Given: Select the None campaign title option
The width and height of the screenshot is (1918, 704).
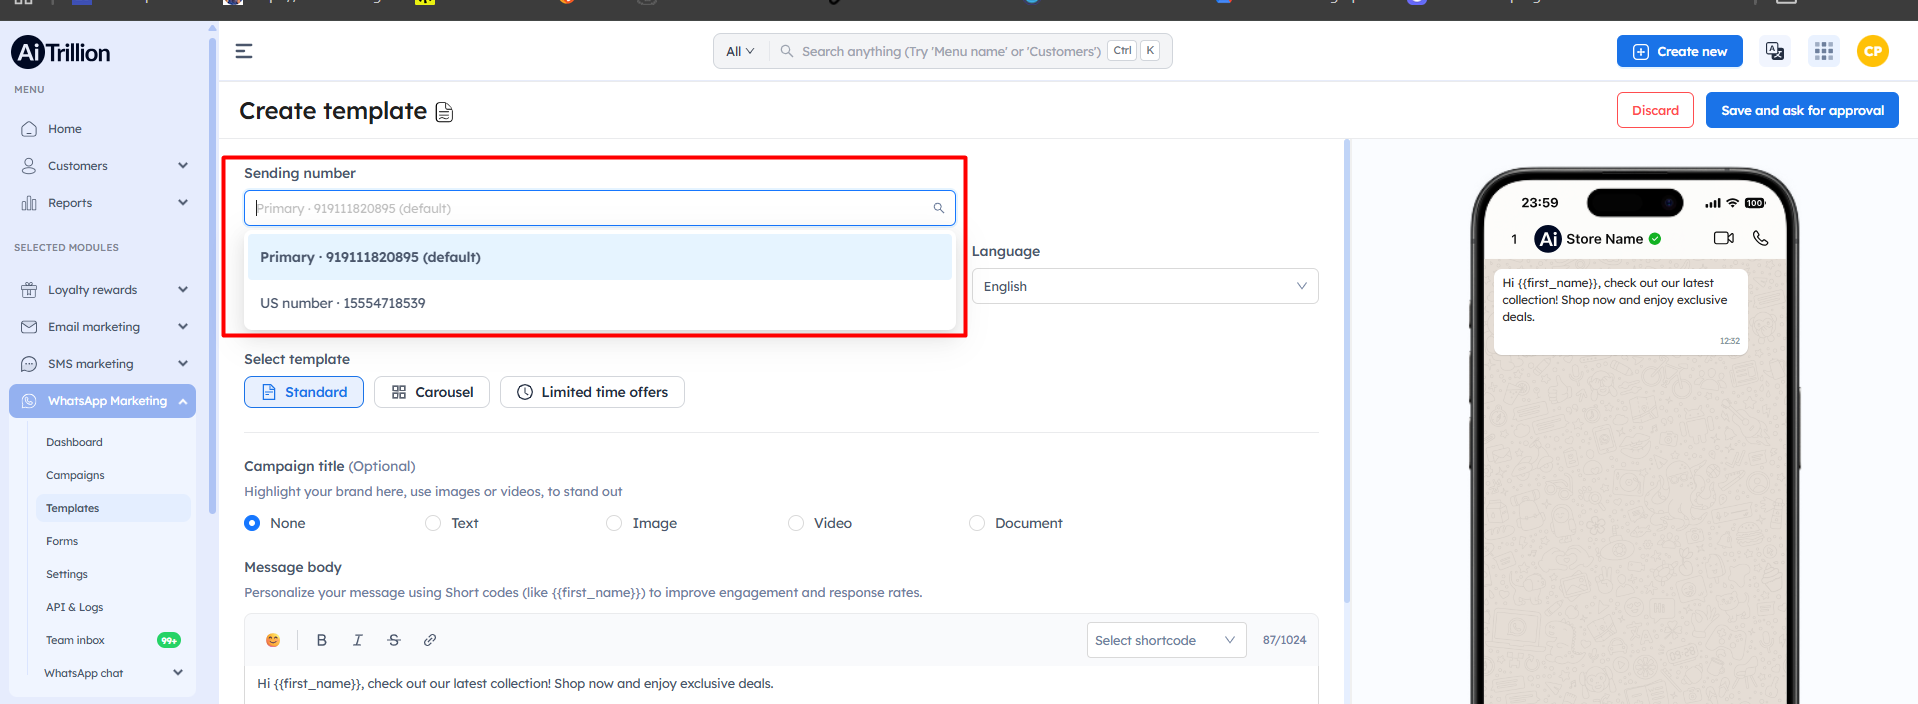Looking at the screenshot, I should pyautogui.click(x=252, y=523).
